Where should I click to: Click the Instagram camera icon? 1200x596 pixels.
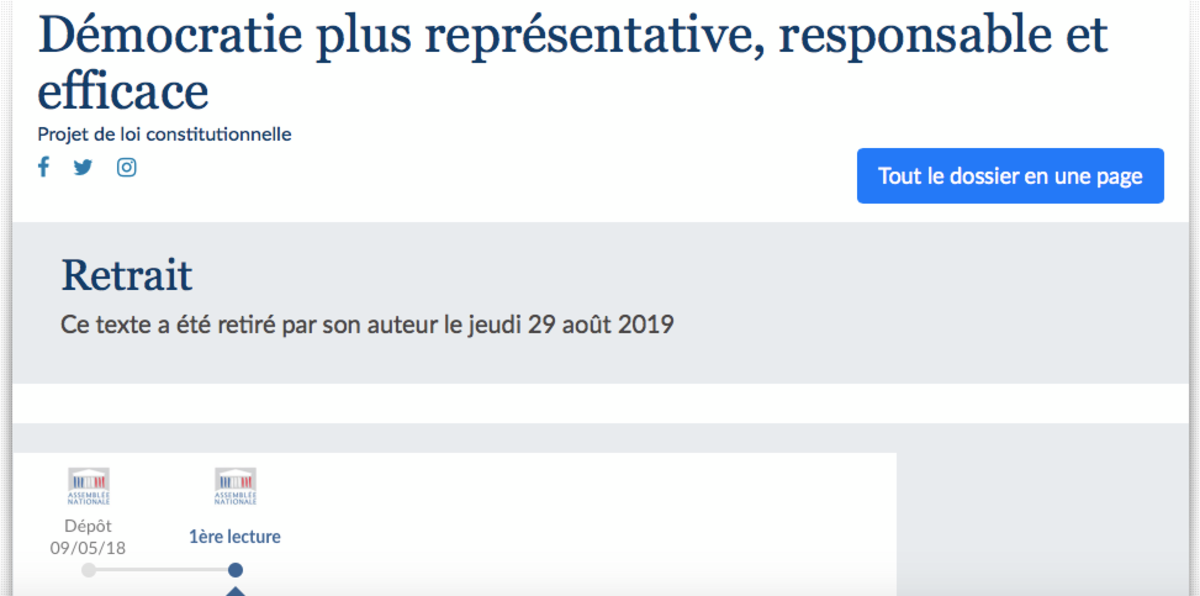(126, 167)
